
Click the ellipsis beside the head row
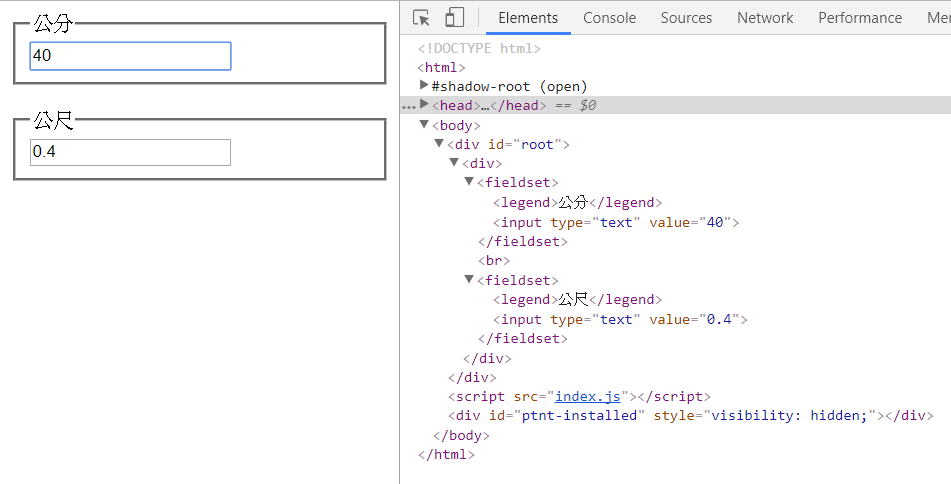(x=407, y=105)
